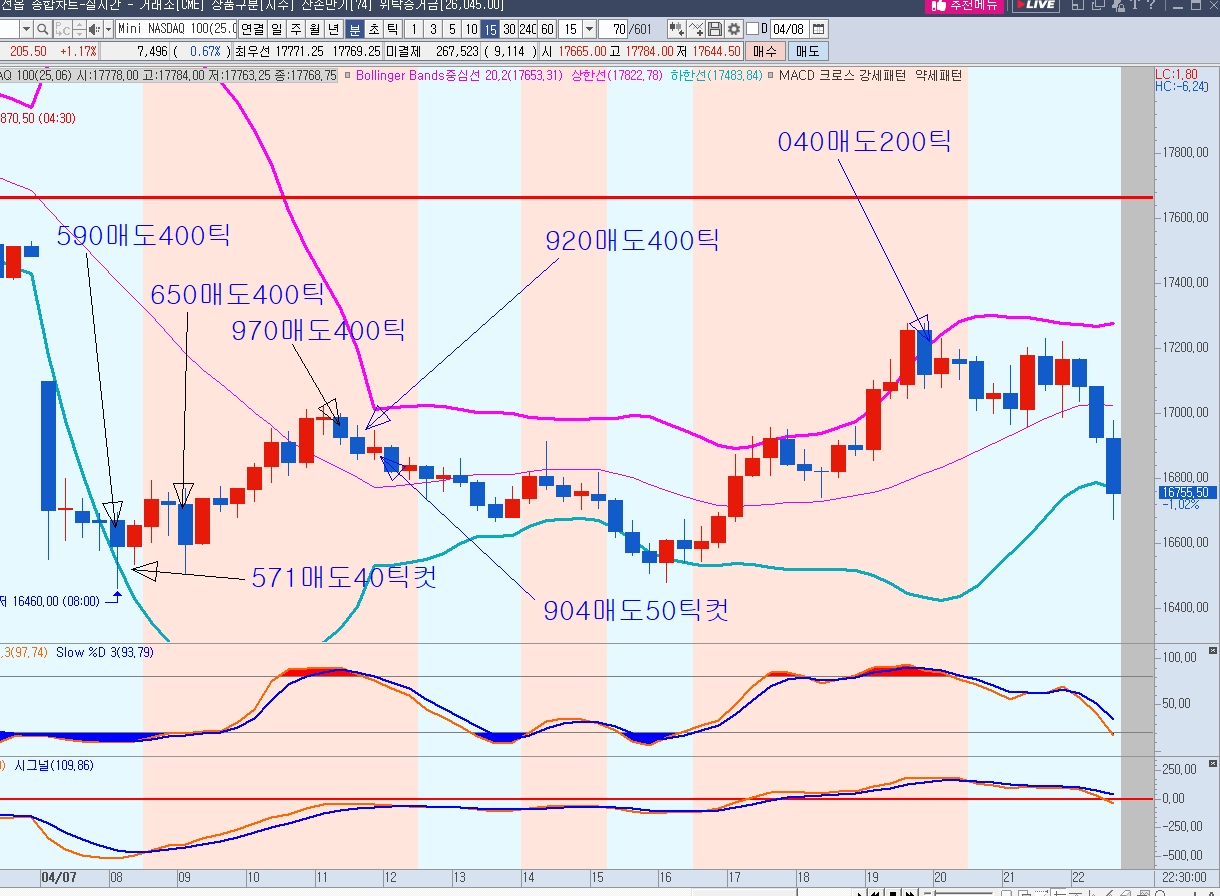
Task: Open the symbol code dropdown arrow
Action: pos(26,29)
